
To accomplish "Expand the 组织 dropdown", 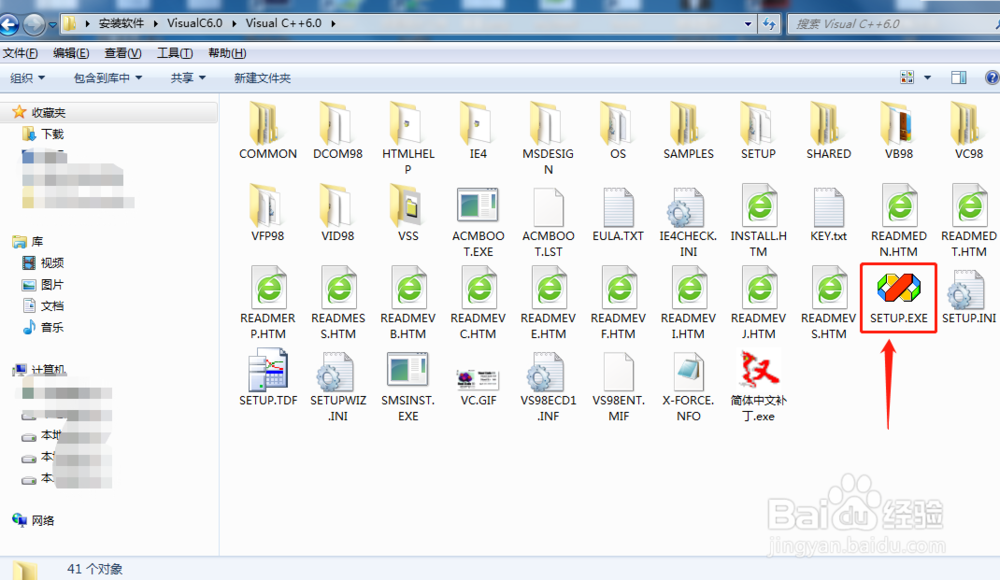I will pyautogui.click(x=27, y=78).
